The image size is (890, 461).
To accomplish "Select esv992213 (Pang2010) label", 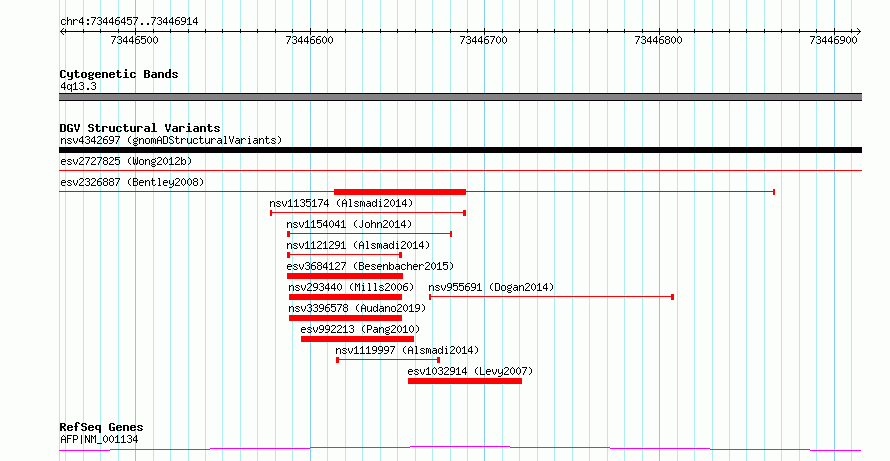I will pos(360,329).
